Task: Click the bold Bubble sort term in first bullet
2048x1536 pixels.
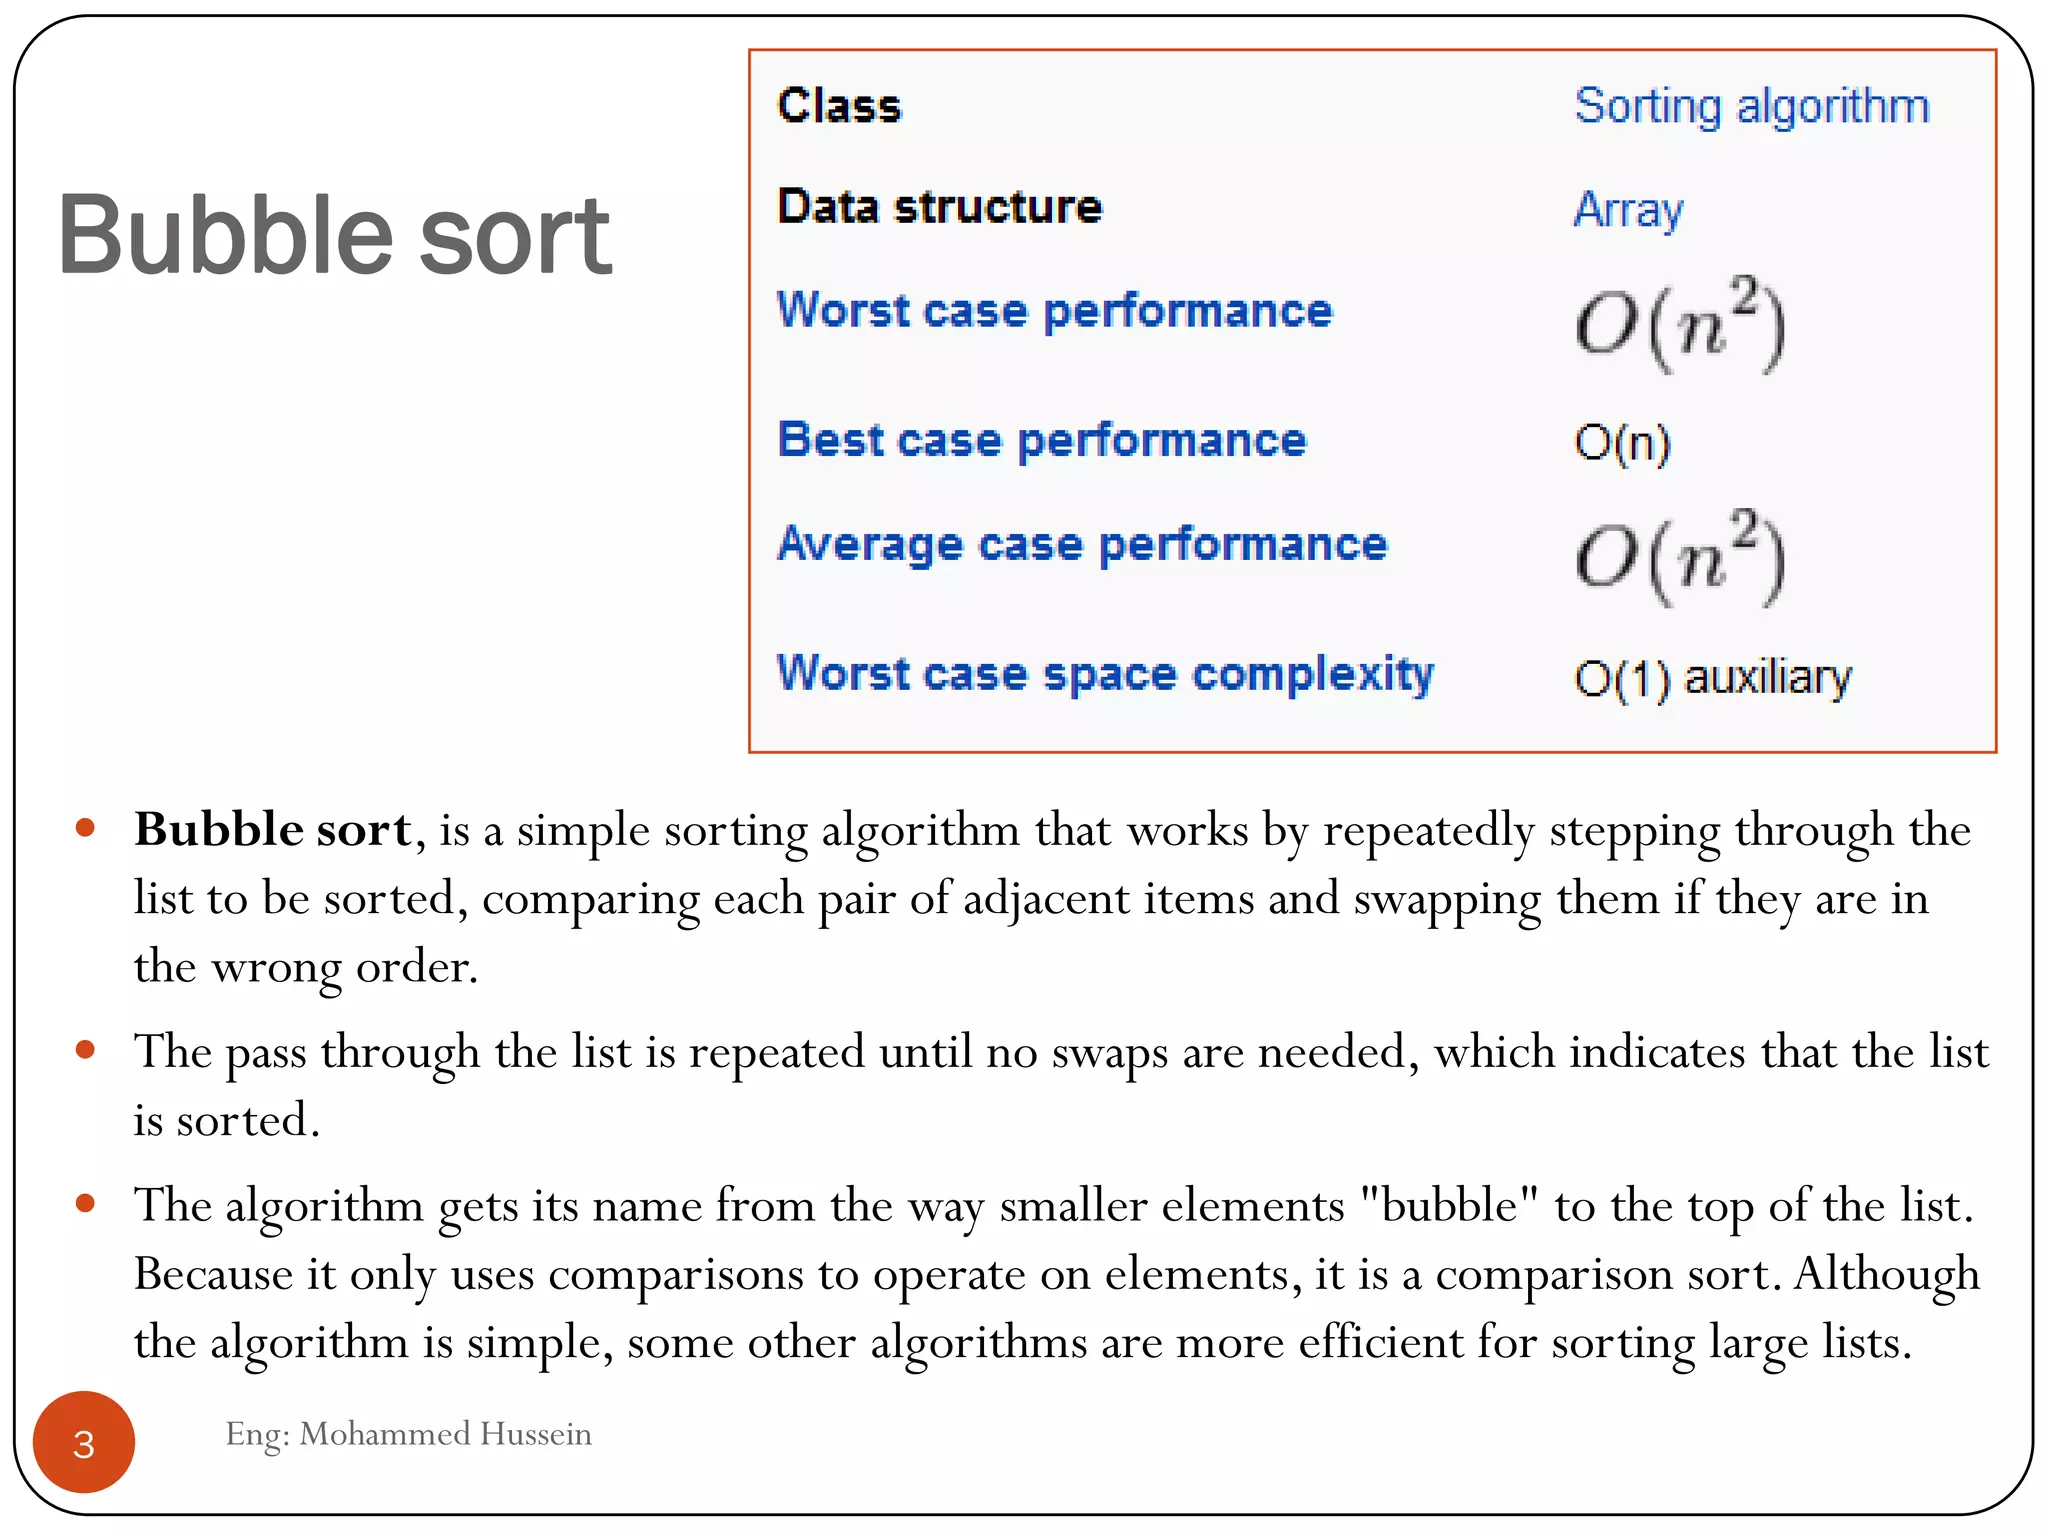Action: pos(273,829)
